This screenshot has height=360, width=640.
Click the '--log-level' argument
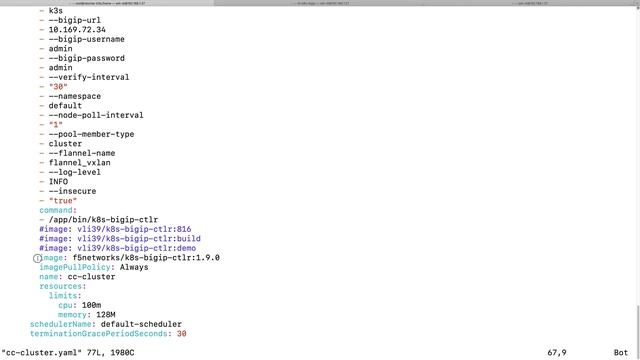click(x=75, y=172)
